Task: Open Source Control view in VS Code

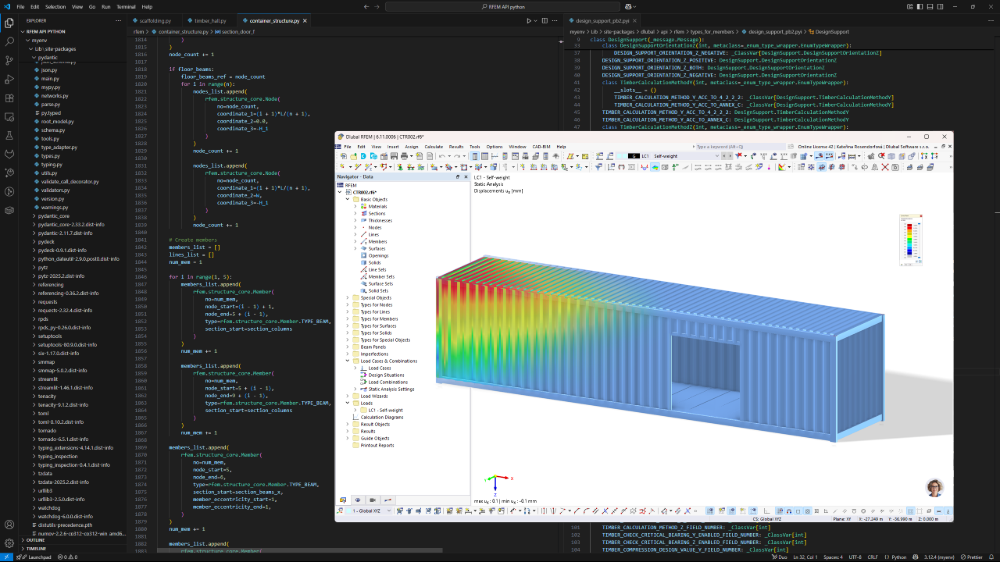Action: 9,61
